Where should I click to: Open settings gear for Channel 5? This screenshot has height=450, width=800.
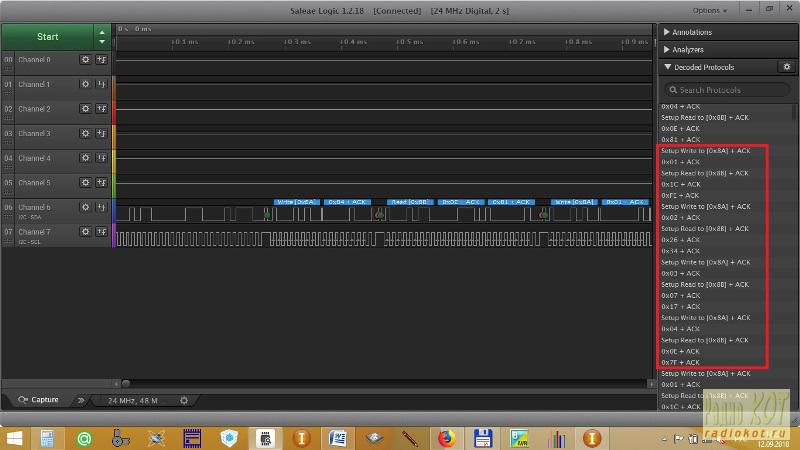(85, 183)
